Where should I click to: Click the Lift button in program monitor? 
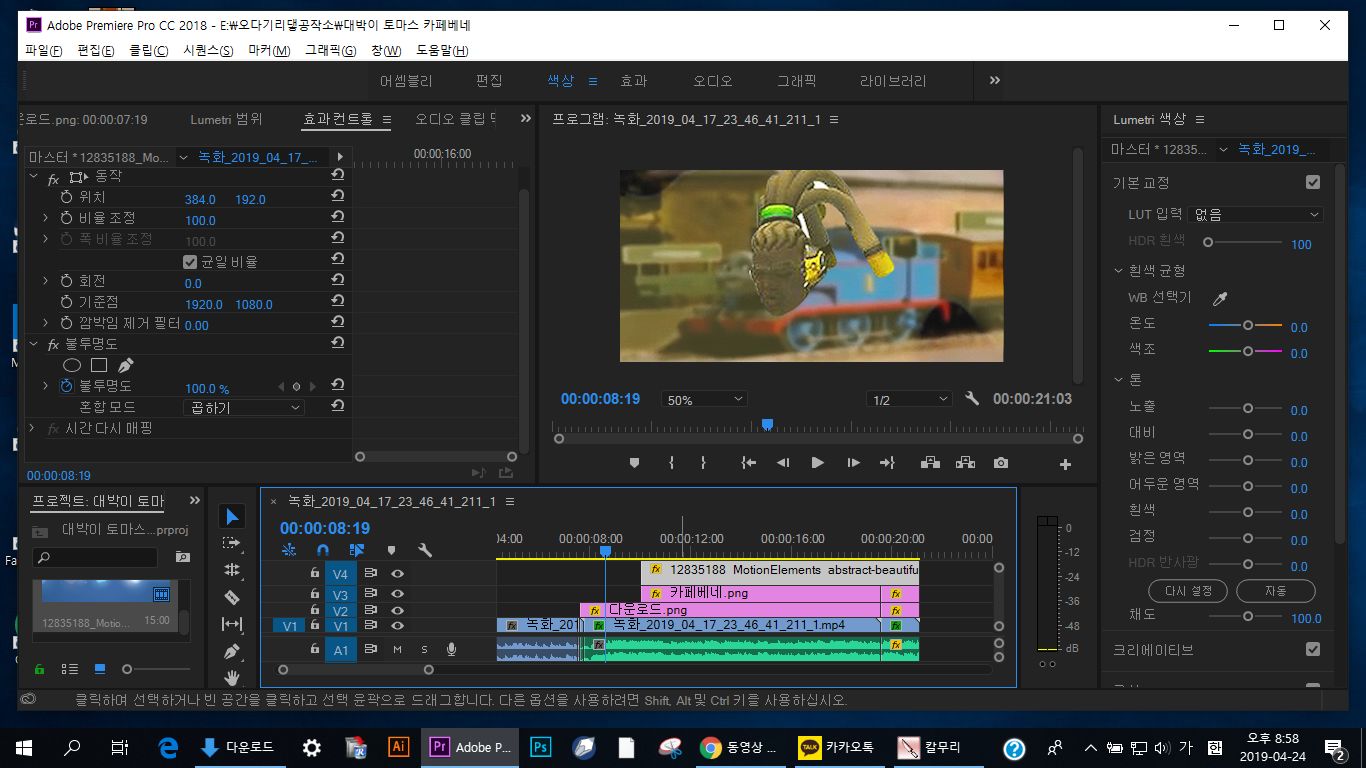(x=931, y=463)
